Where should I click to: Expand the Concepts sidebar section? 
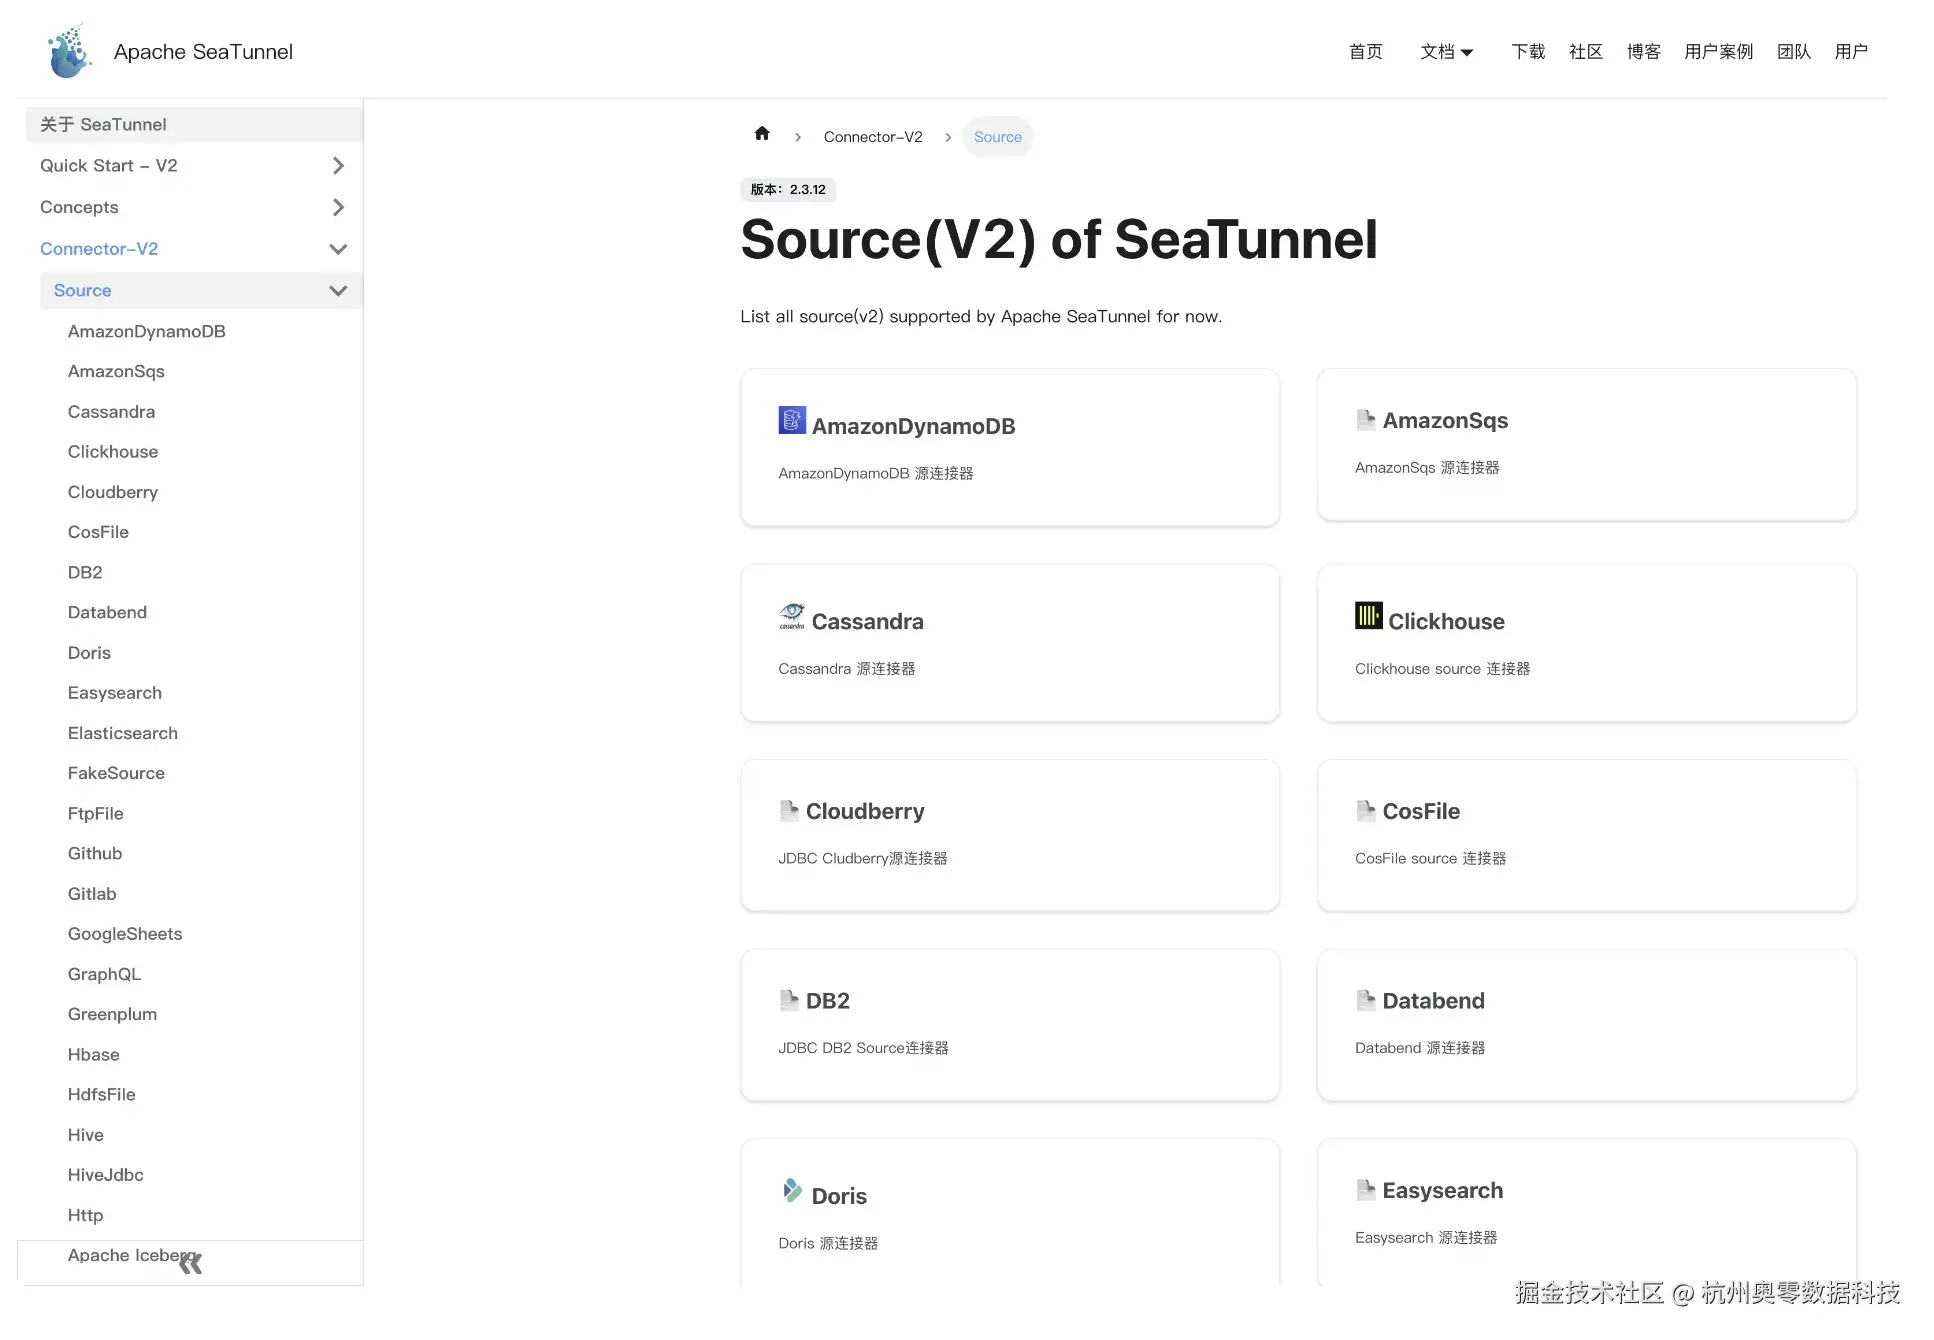click(338, 207)
